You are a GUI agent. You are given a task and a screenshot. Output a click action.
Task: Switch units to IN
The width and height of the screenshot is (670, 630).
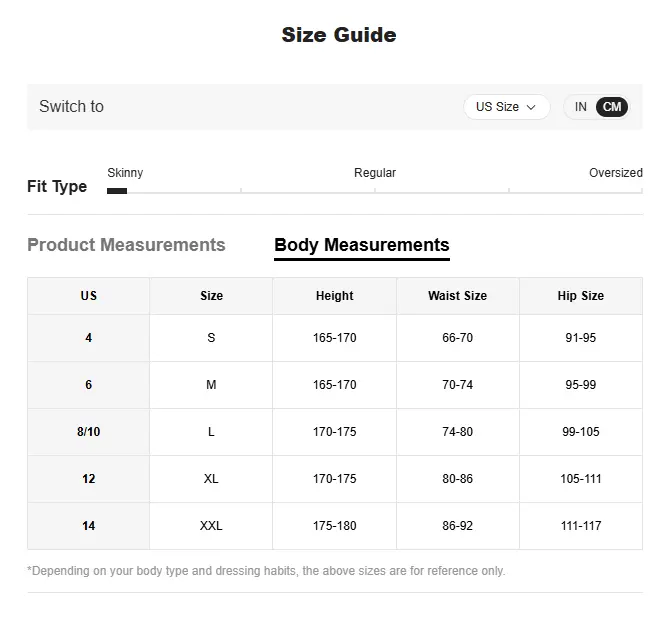(x=581, y=107)
